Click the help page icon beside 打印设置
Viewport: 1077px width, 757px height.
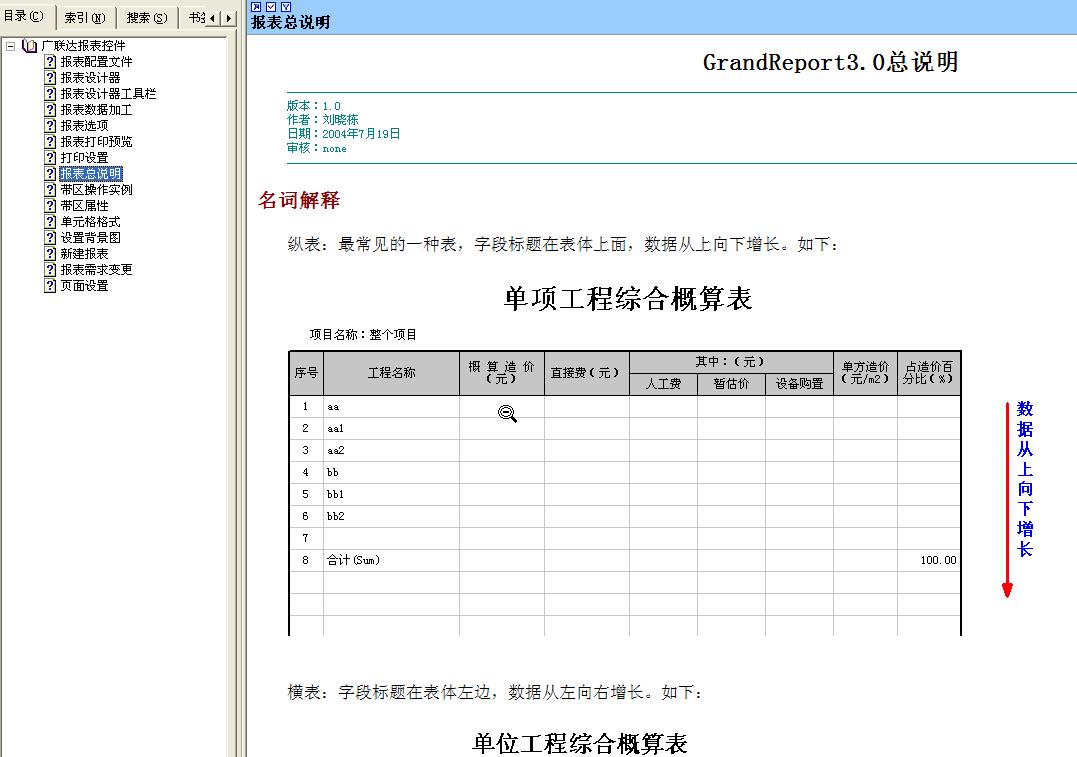[50, 157]
